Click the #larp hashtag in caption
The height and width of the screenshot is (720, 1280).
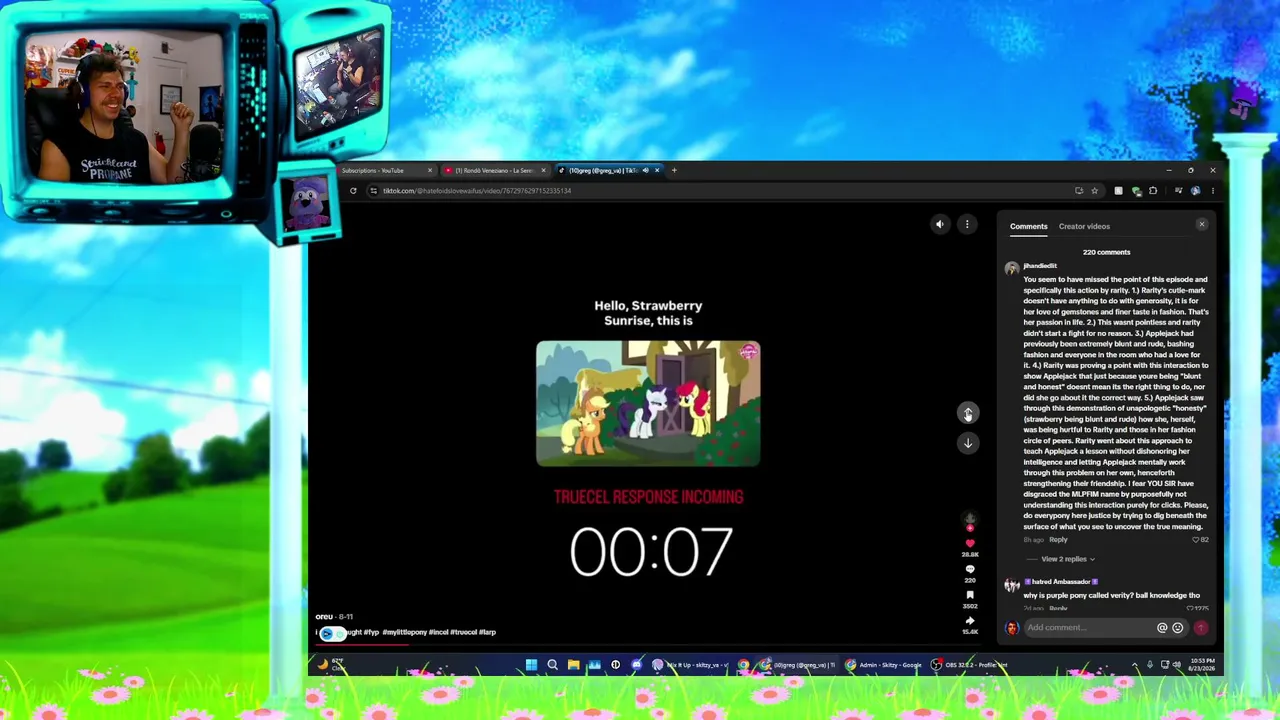click(487, 632)
